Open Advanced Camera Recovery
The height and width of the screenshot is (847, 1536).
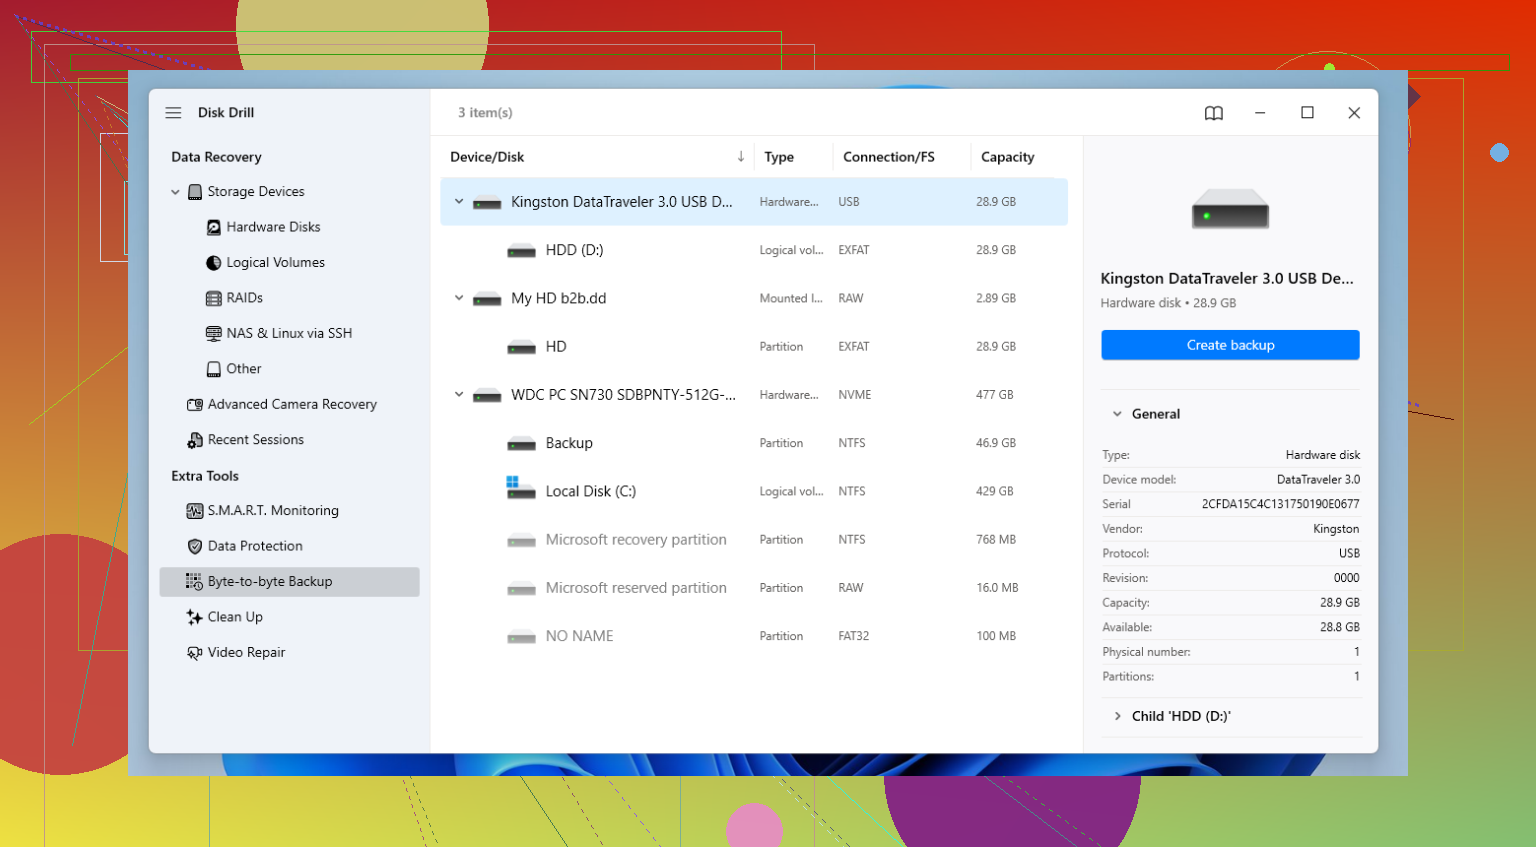292,405
